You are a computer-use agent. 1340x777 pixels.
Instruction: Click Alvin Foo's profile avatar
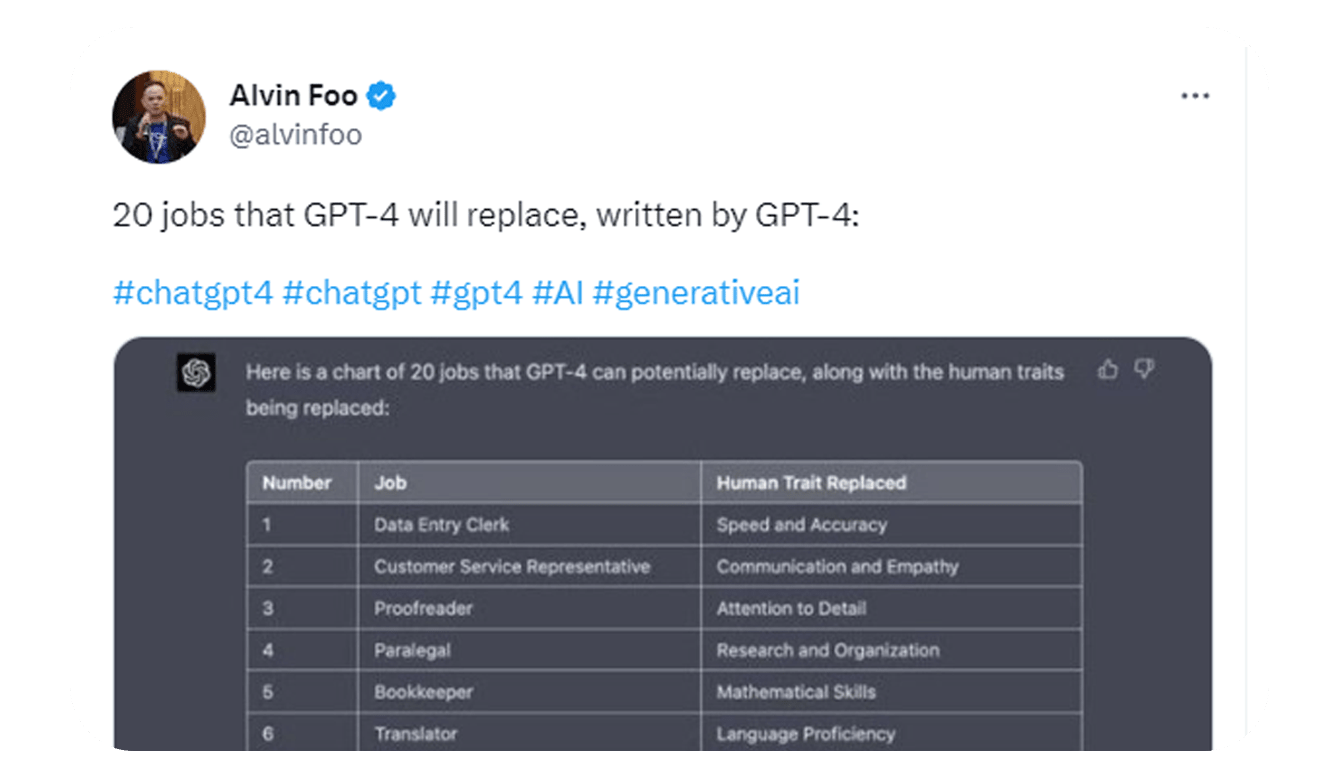159,117
